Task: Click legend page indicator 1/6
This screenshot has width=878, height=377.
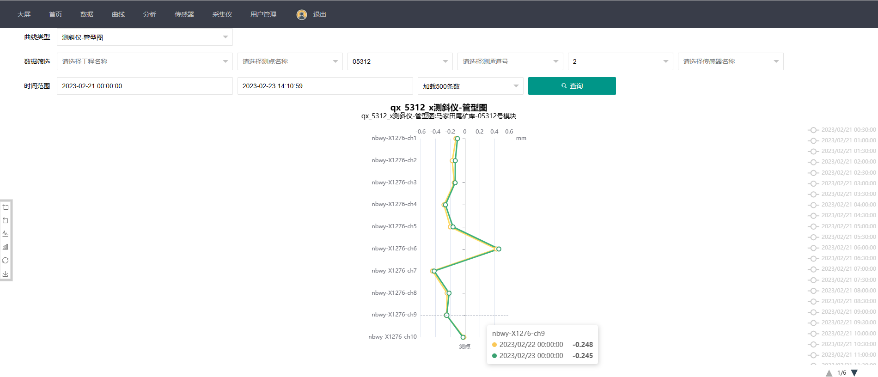Action: pyautogui.click(x=842, y=373)
